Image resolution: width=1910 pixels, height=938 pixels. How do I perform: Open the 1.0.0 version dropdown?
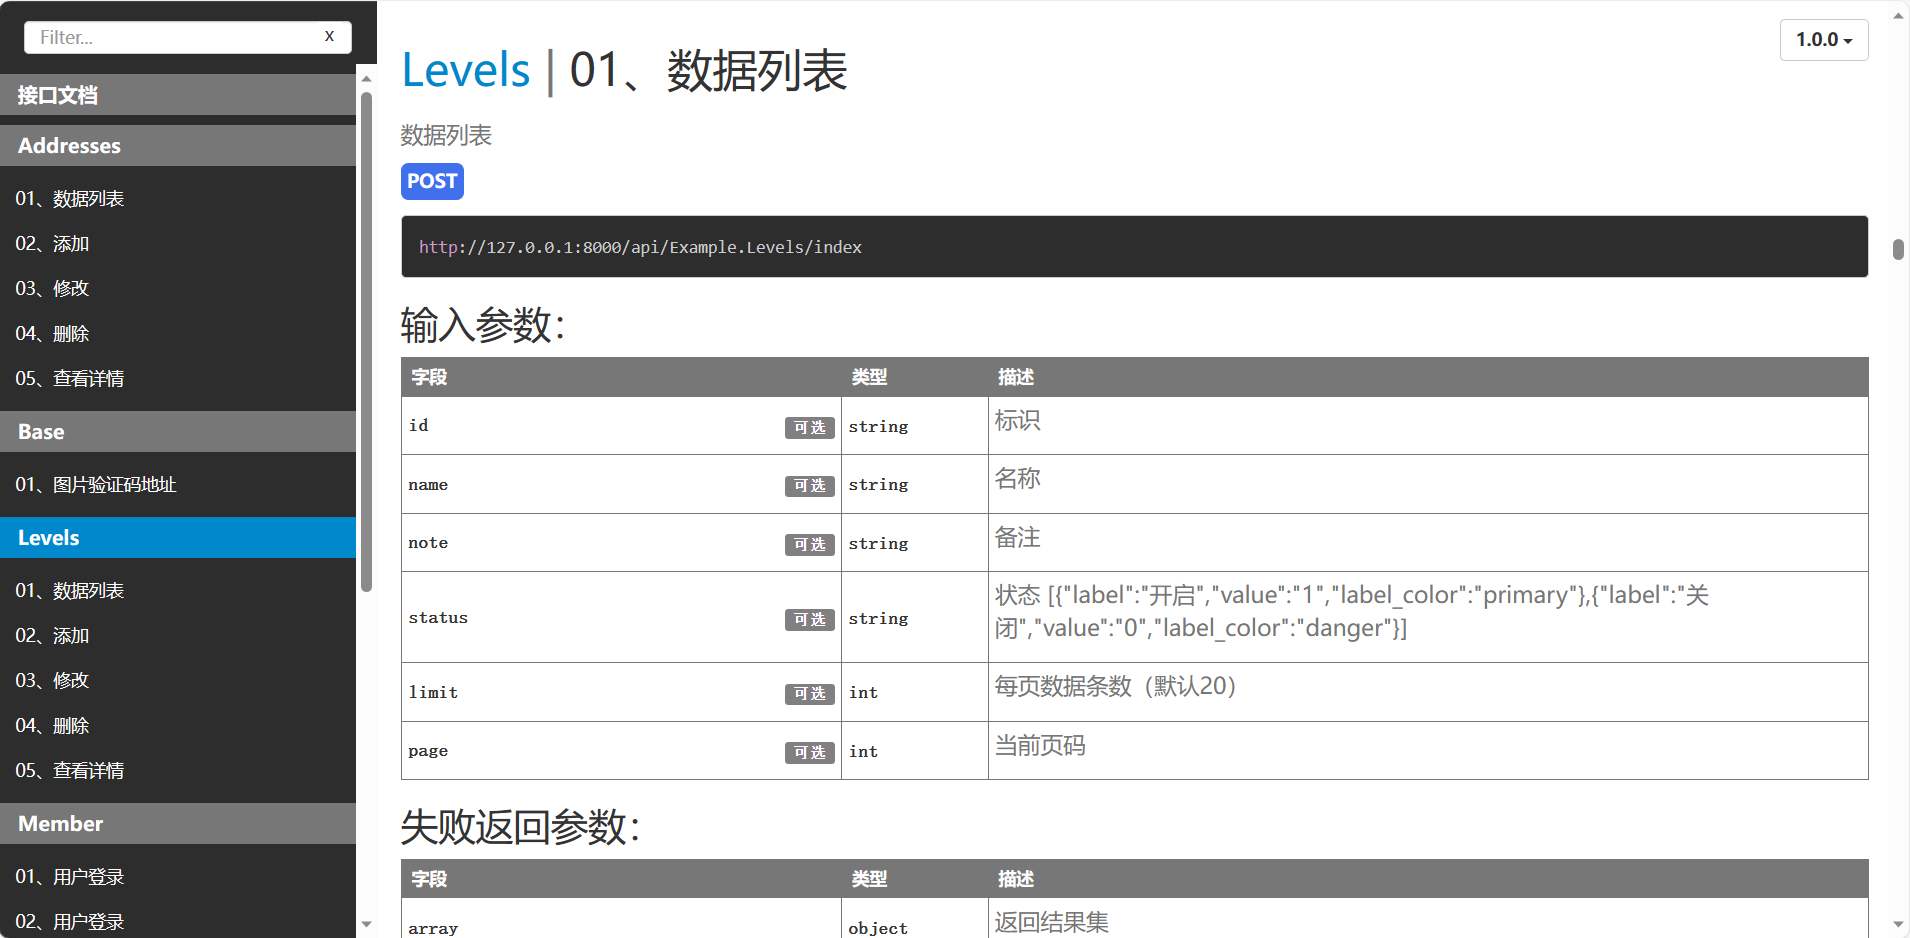coord(1823,40)
